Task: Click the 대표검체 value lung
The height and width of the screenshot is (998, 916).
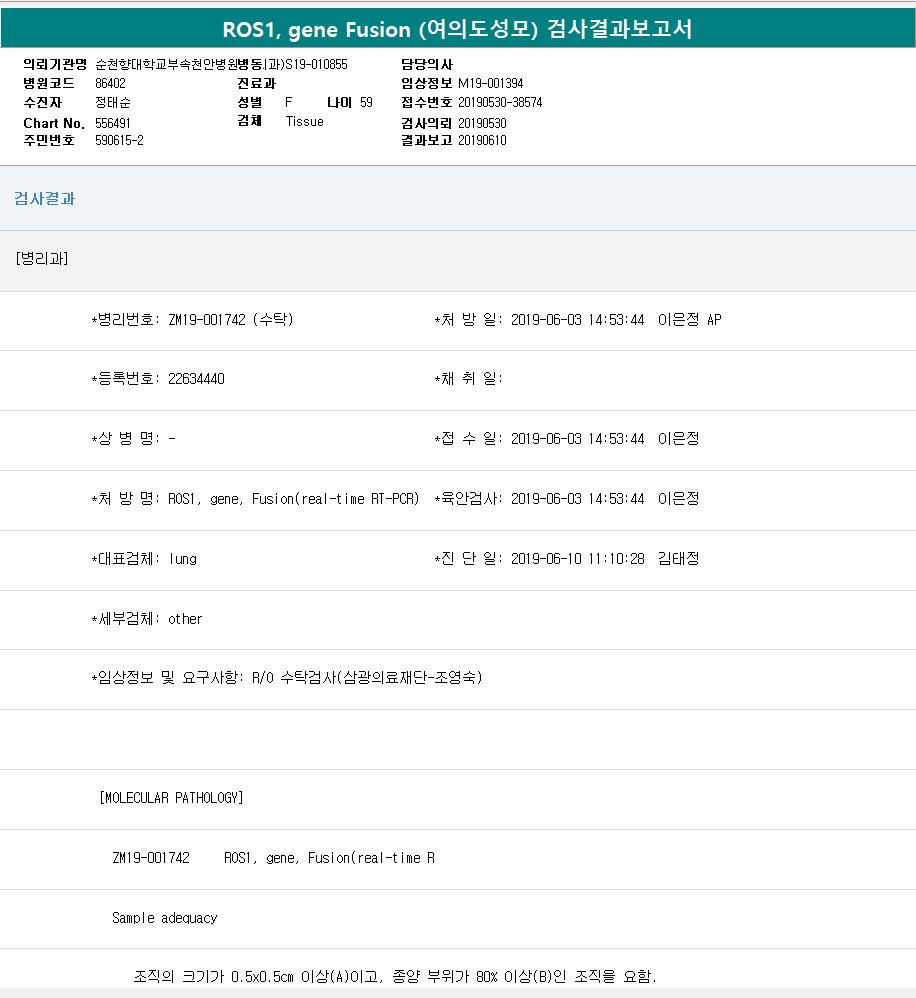Action: [183, 559]
